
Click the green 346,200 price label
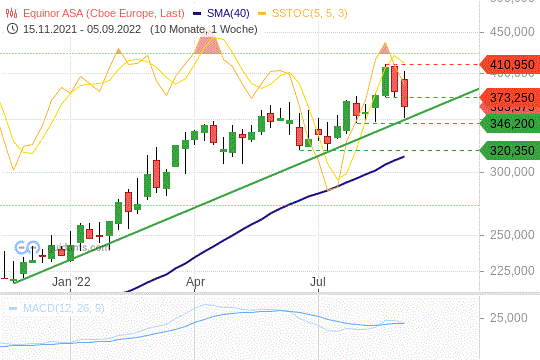click(x=510, y=123)
